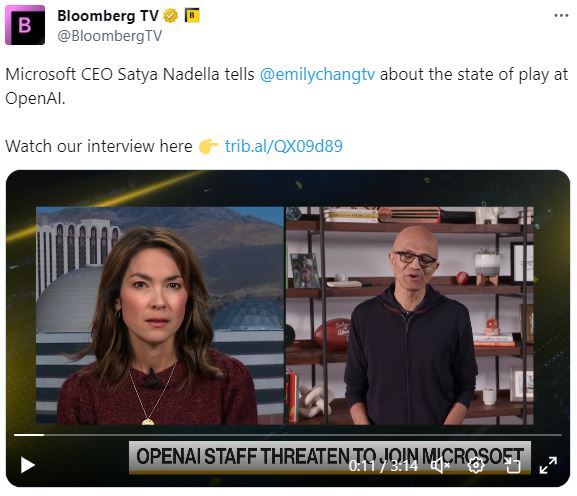577x496 pixels.
Task: Open the Bloomberg TV profile avatar
Action: coord(25,25)
